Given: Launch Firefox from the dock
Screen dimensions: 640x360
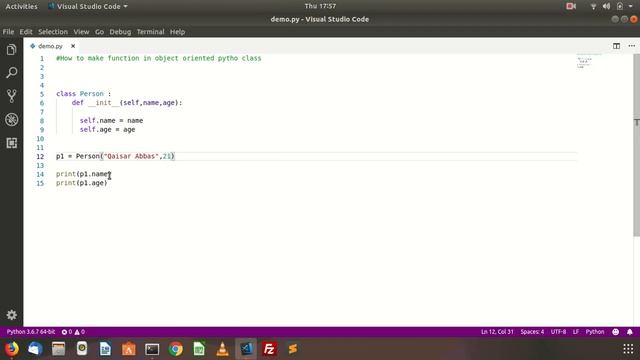Looking at the screenshot, I should pos(12,349).
